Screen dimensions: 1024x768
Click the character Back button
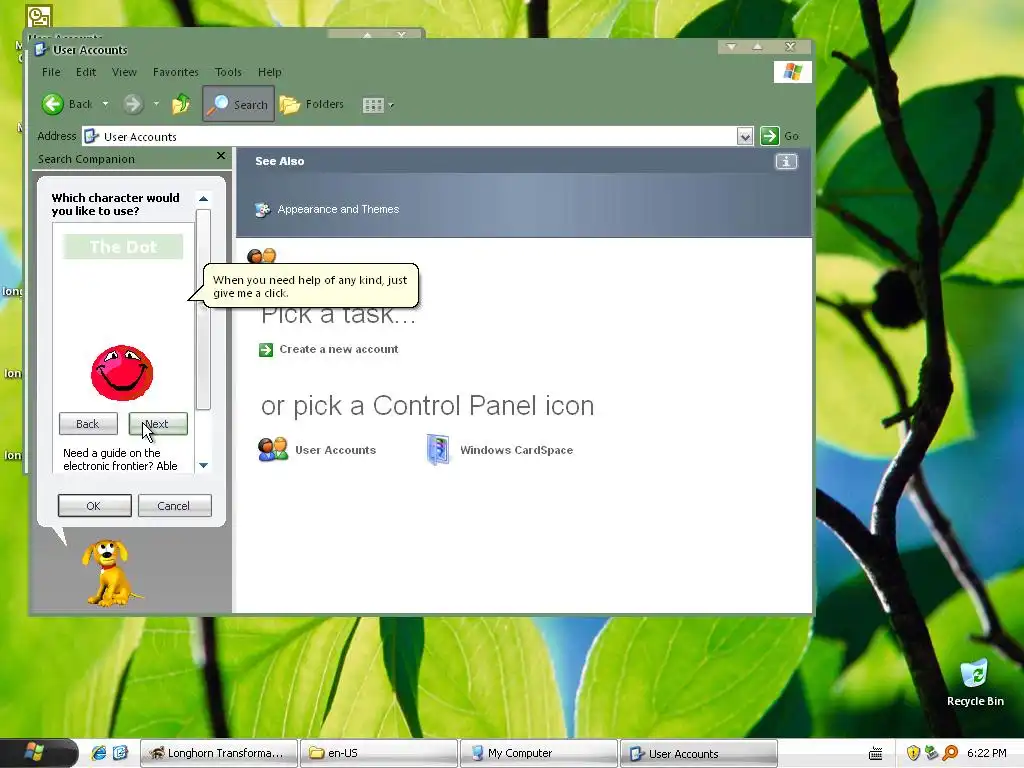pyautogui.click(x=88, y=424)
